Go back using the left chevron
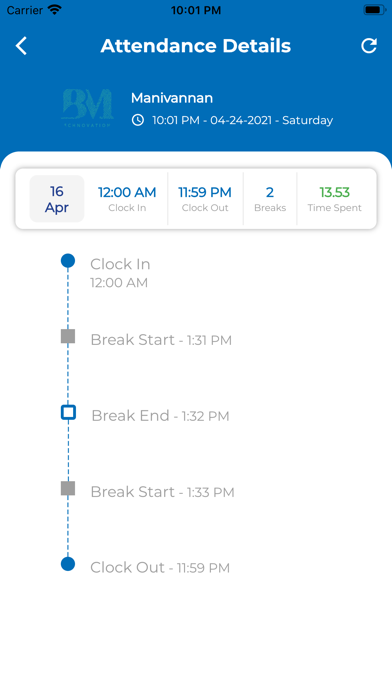Screen dimensions: 392x696 point(21,46)
